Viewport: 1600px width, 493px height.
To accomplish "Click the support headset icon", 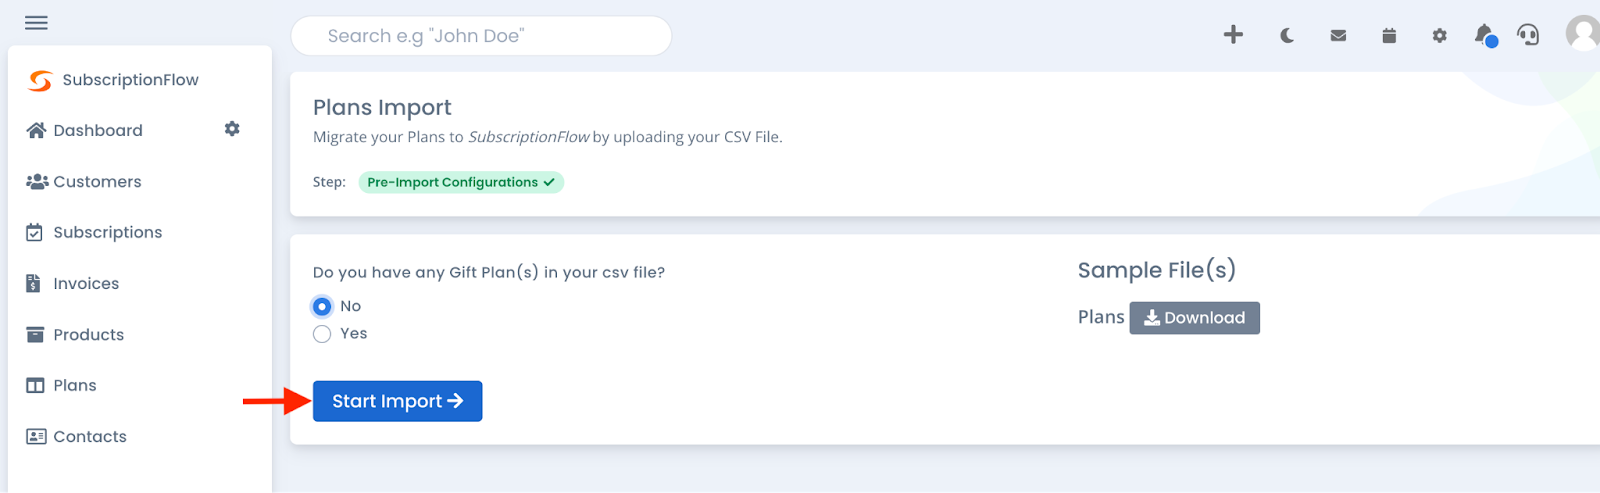I will click(1528, 35).
